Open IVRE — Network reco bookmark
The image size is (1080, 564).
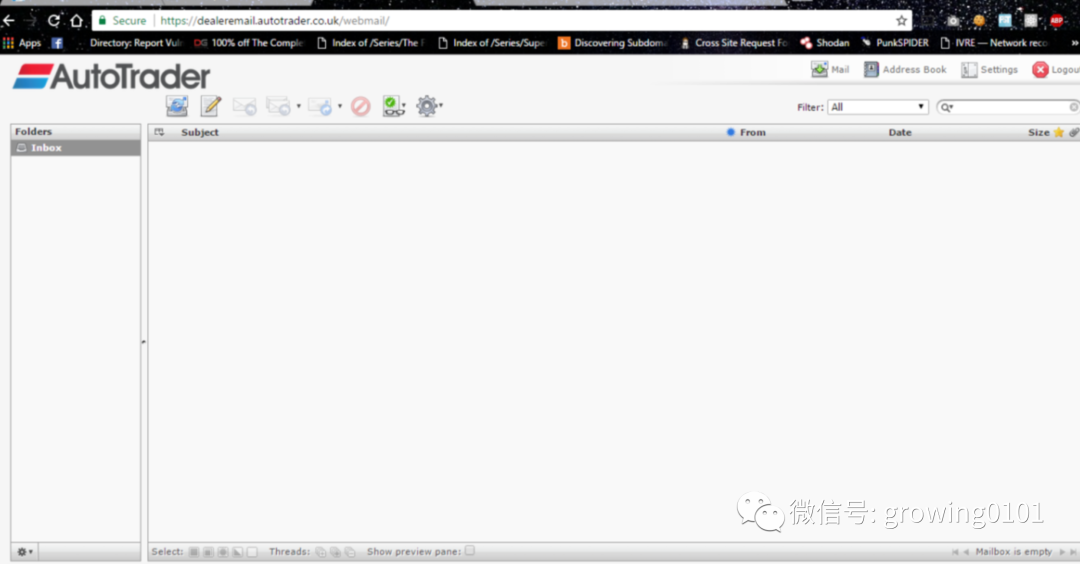pos(995,43)
